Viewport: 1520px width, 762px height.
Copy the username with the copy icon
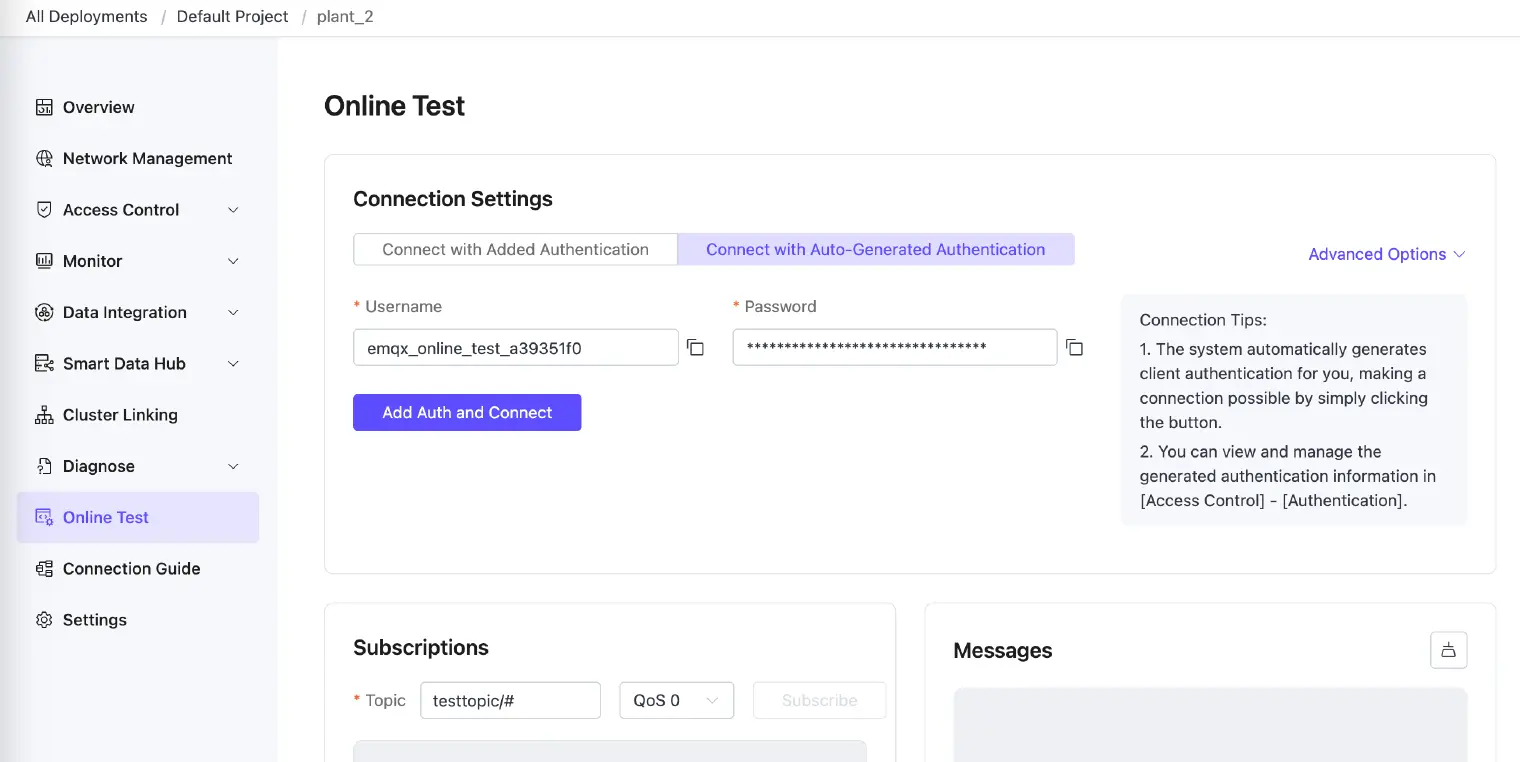(x=695, y=347)
